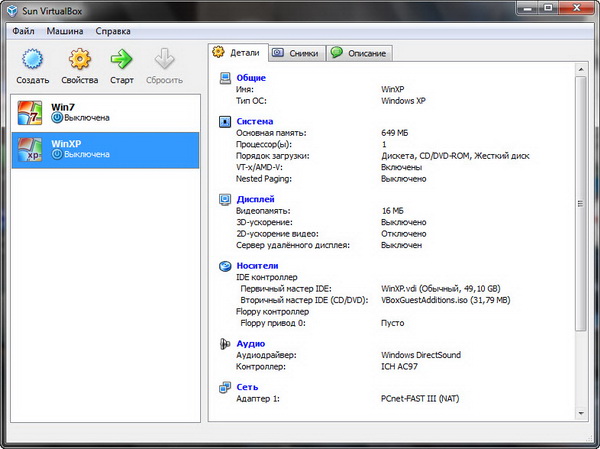Start the machine with green Старт arrow
600x449 pixels.
(122, 59)
